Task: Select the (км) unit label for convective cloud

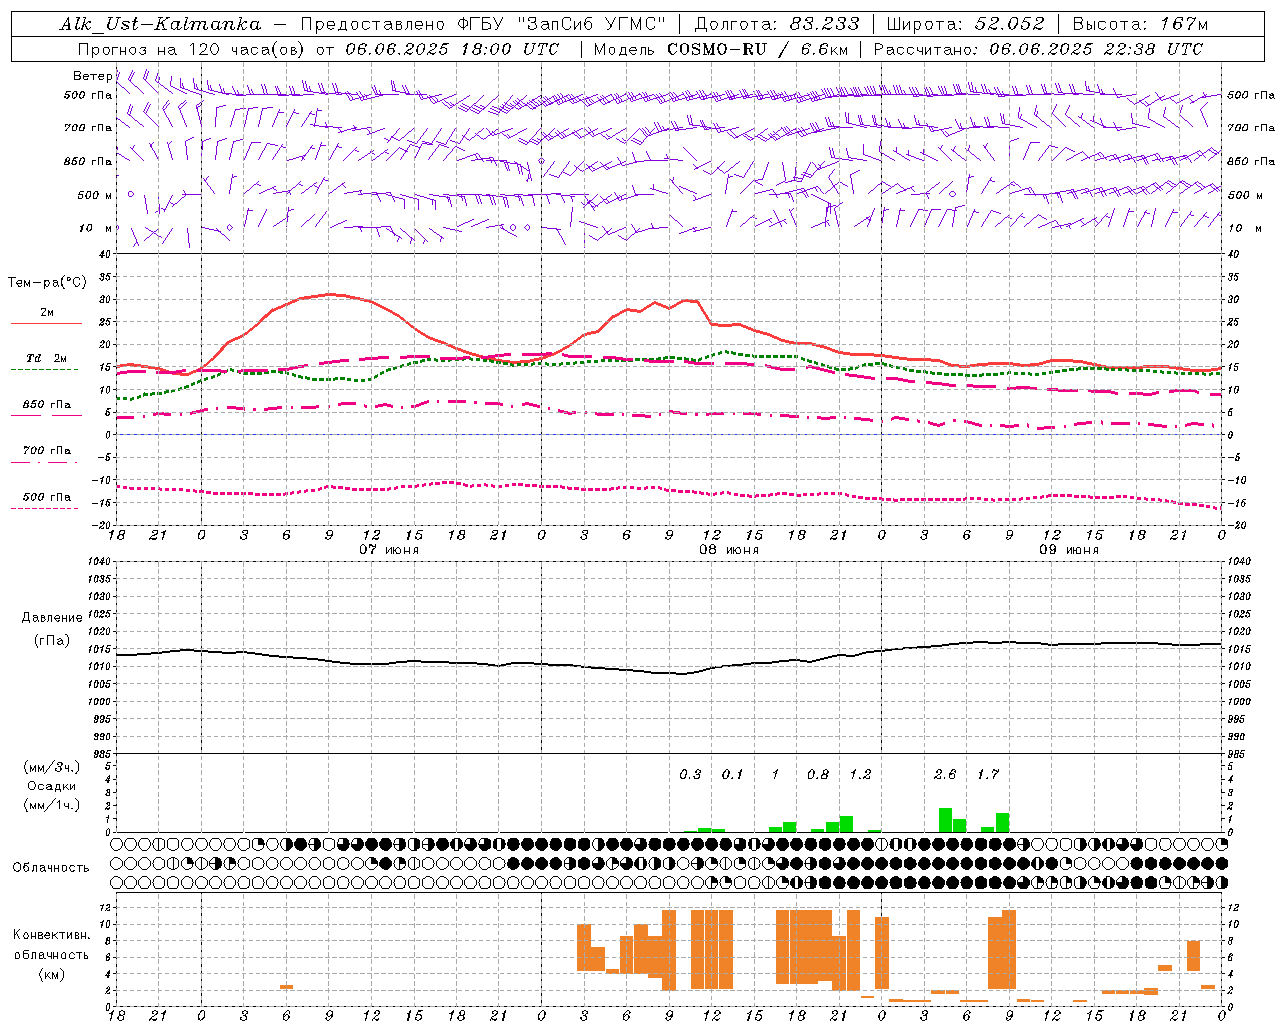Action: tap(52, 974)
